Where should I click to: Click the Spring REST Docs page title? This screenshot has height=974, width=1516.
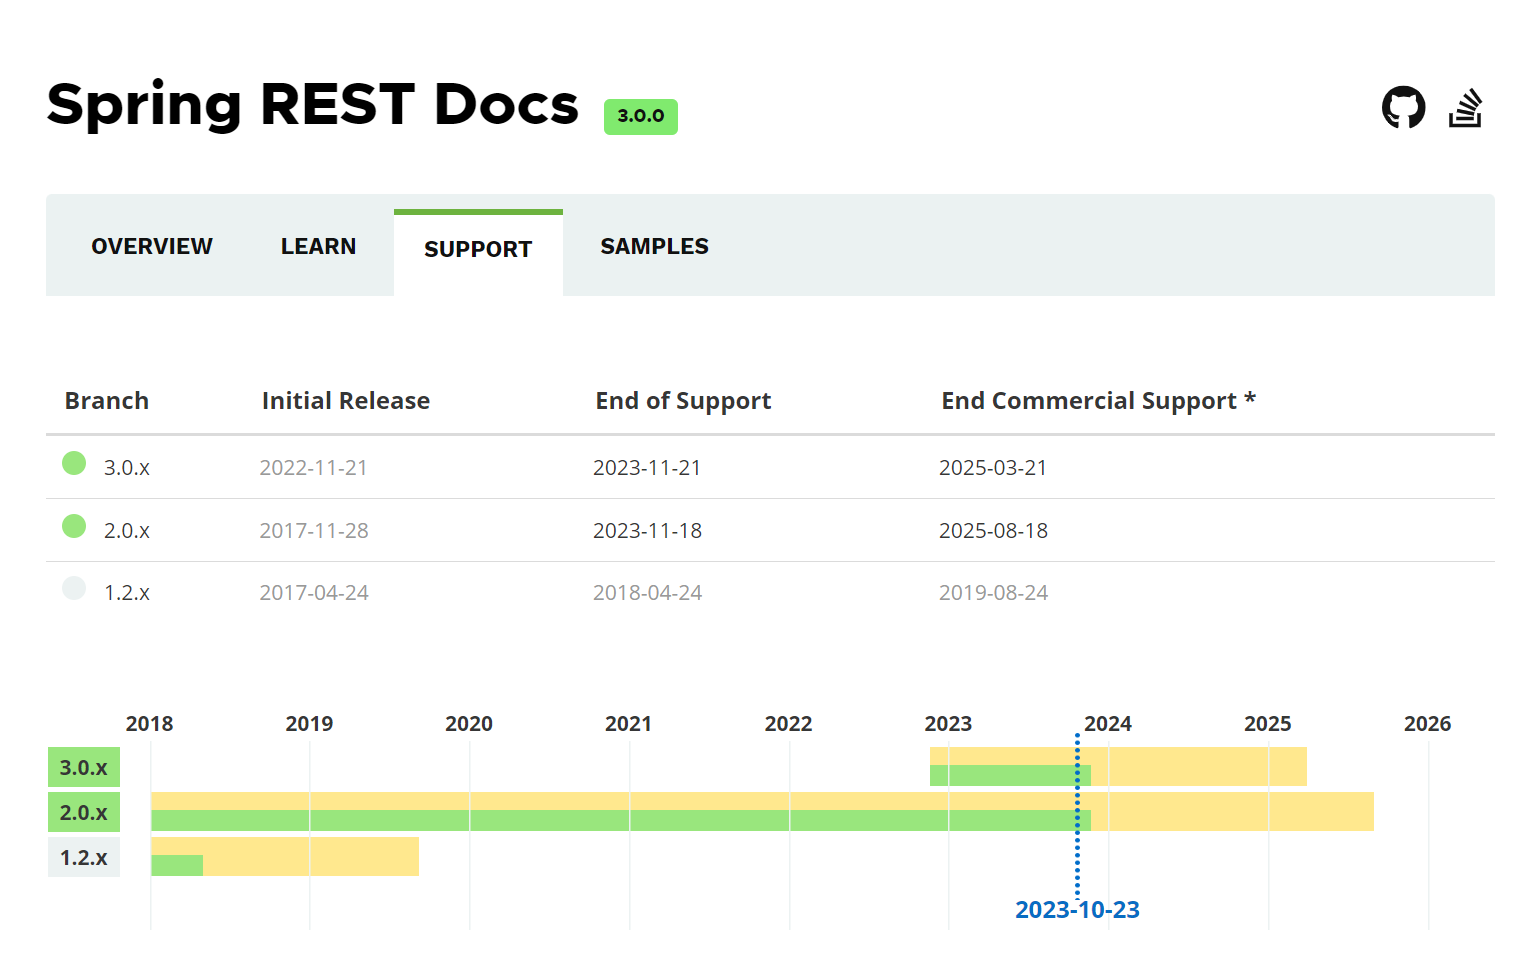tap(313, 104)
